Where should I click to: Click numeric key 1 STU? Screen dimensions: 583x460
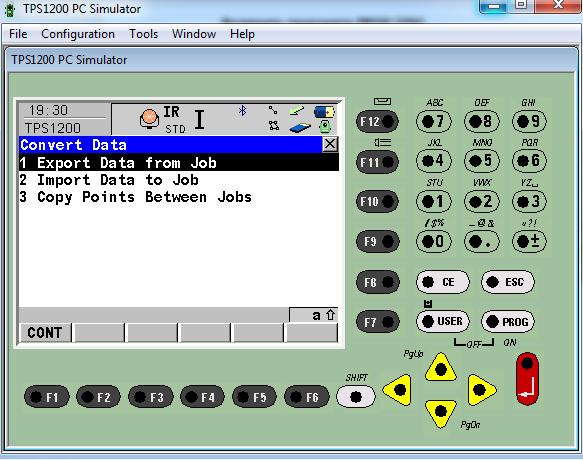[x=434, y=201]
